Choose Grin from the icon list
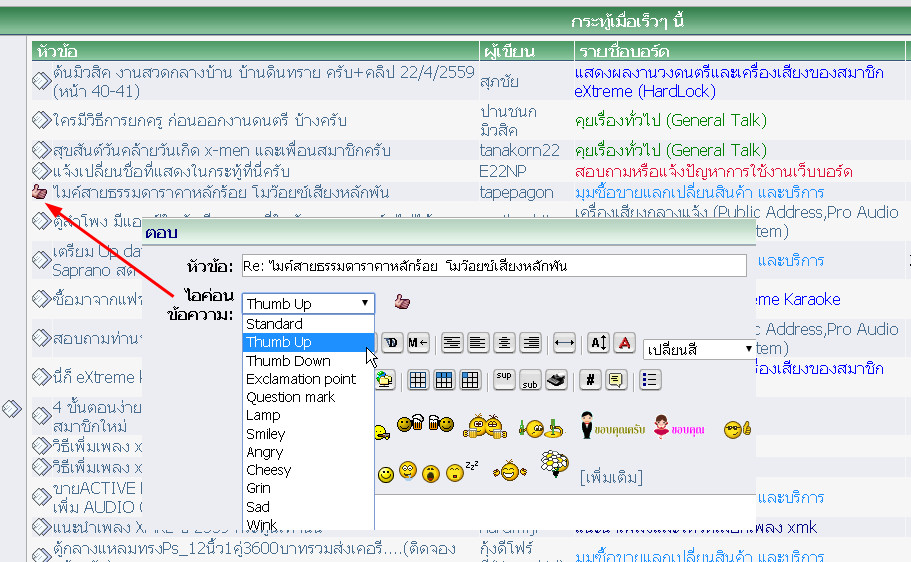 pos(308,488)
